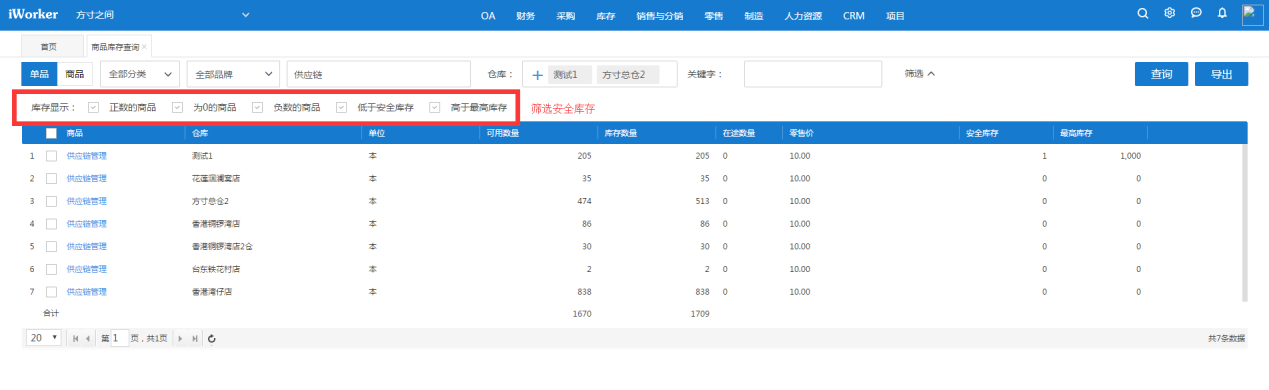Open the OA menu
The image size is (1269, 390).
[488, 16]
